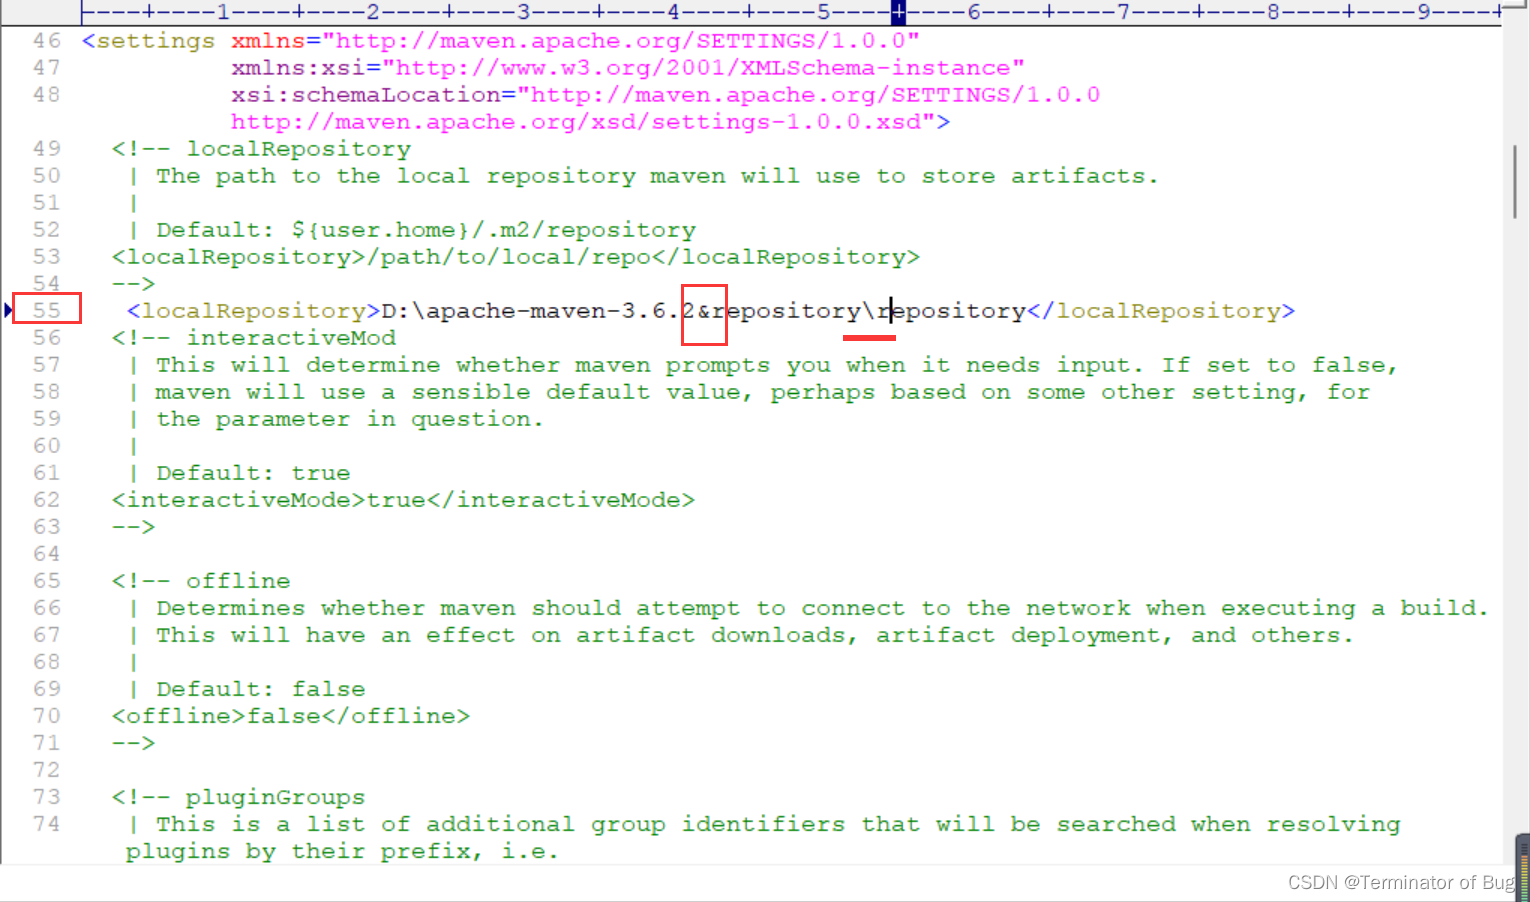This screenshot has width=1530, height=902.
Task: Click '<offline>false</offline>' on line 70
Action: [x=291, y=716]
